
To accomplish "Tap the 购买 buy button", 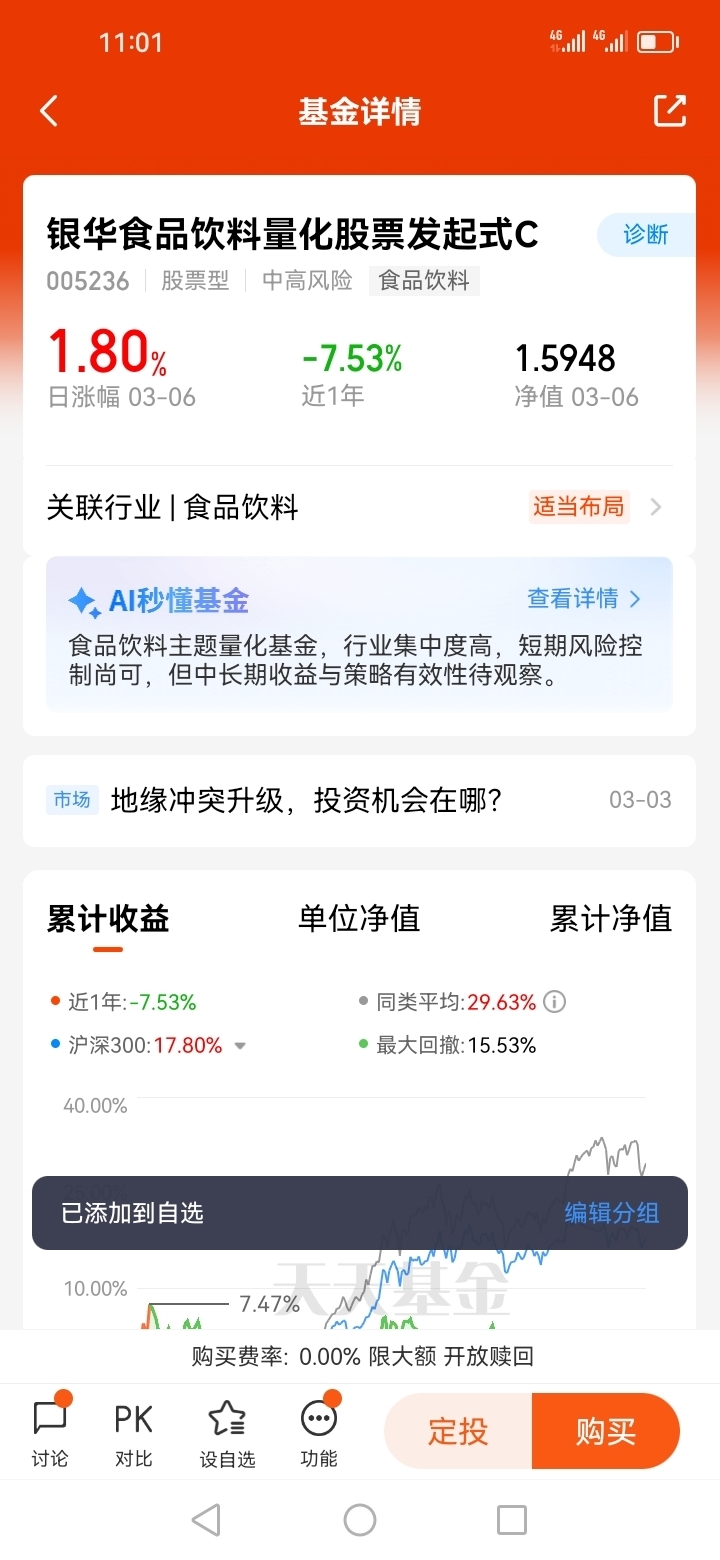I will pos(606,1431).
